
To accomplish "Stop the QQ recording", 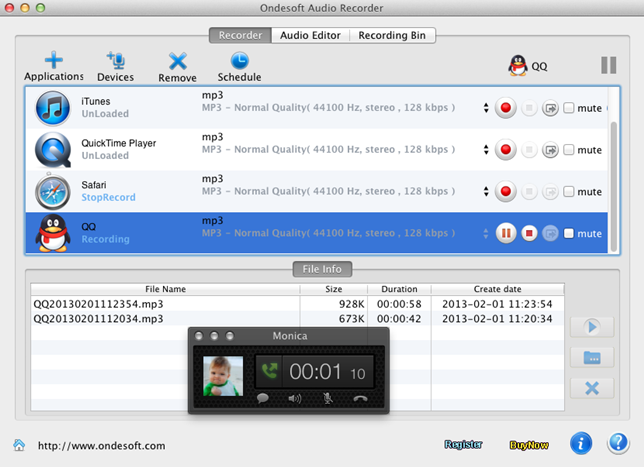I will pos(529,233).
